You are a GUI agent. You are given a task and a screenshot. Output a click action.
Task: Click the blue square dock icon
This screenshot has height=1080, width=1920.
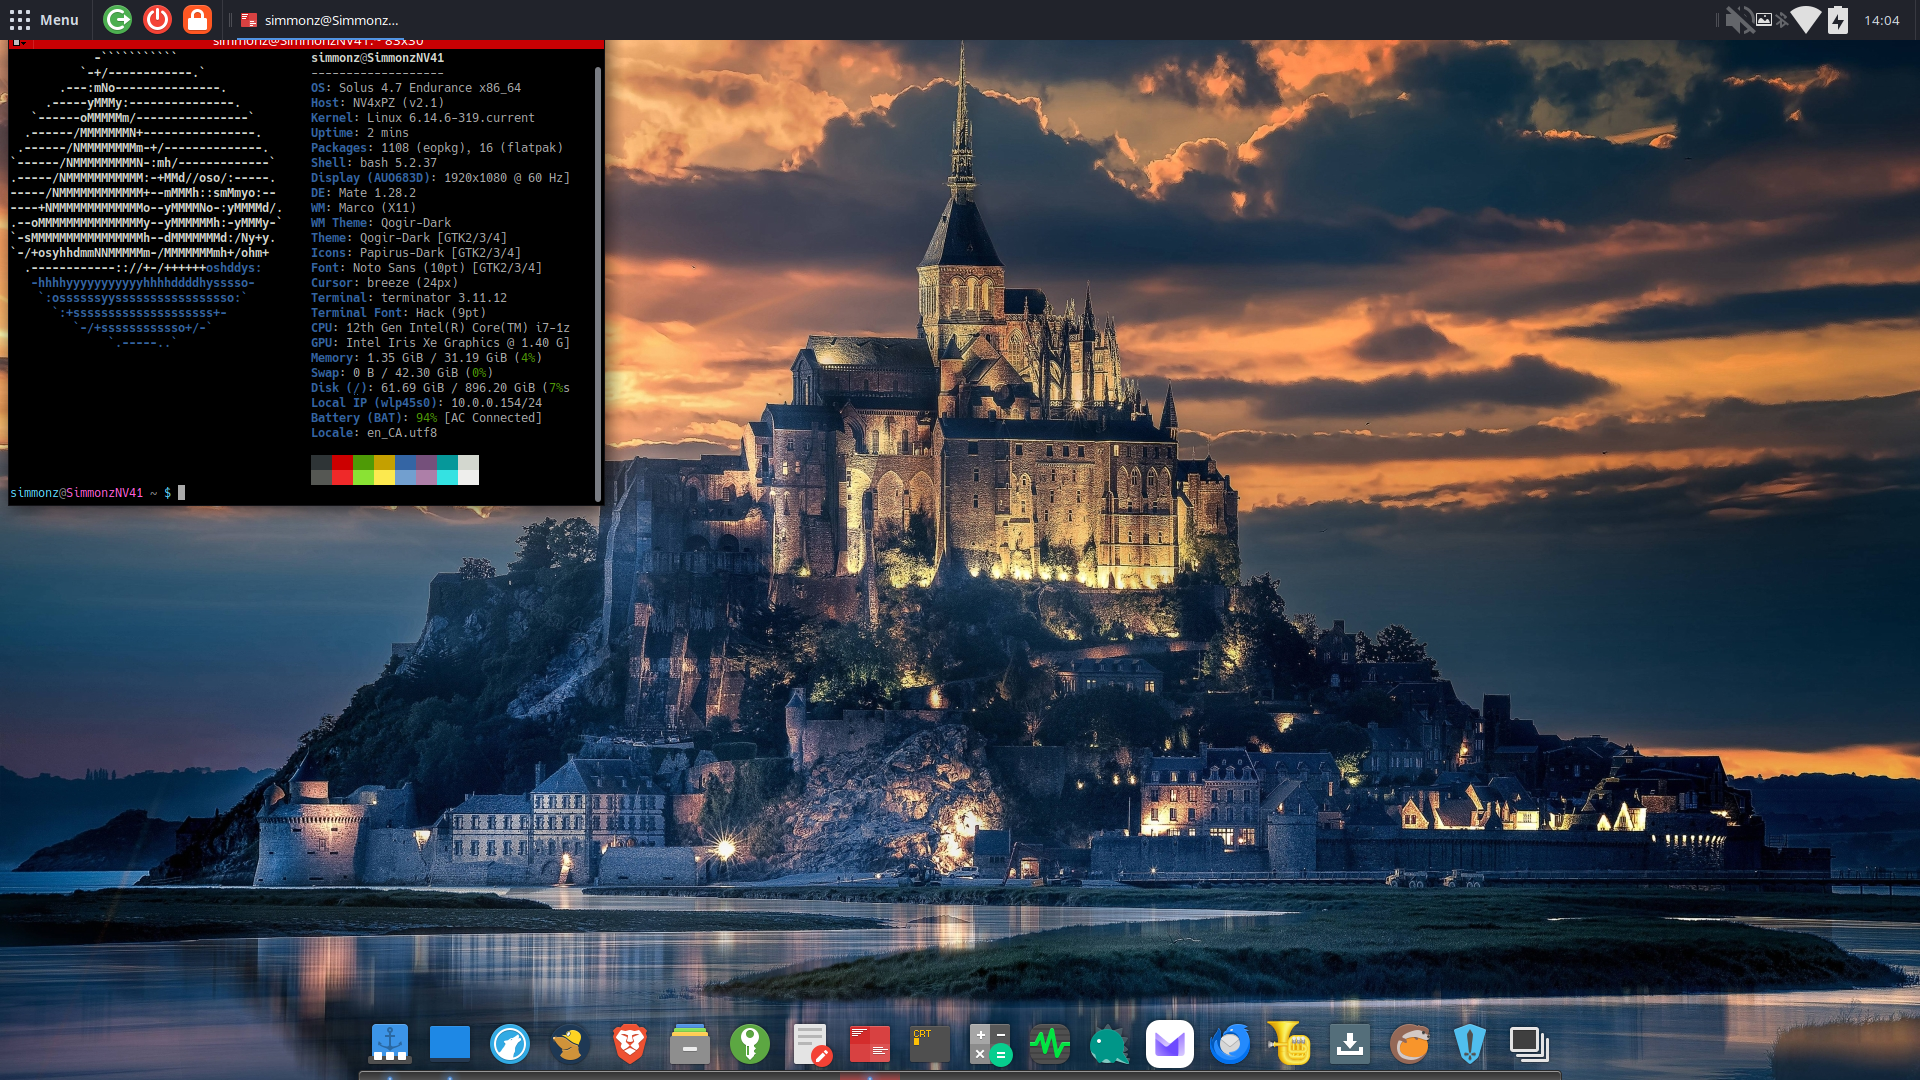click(450, 1044)
